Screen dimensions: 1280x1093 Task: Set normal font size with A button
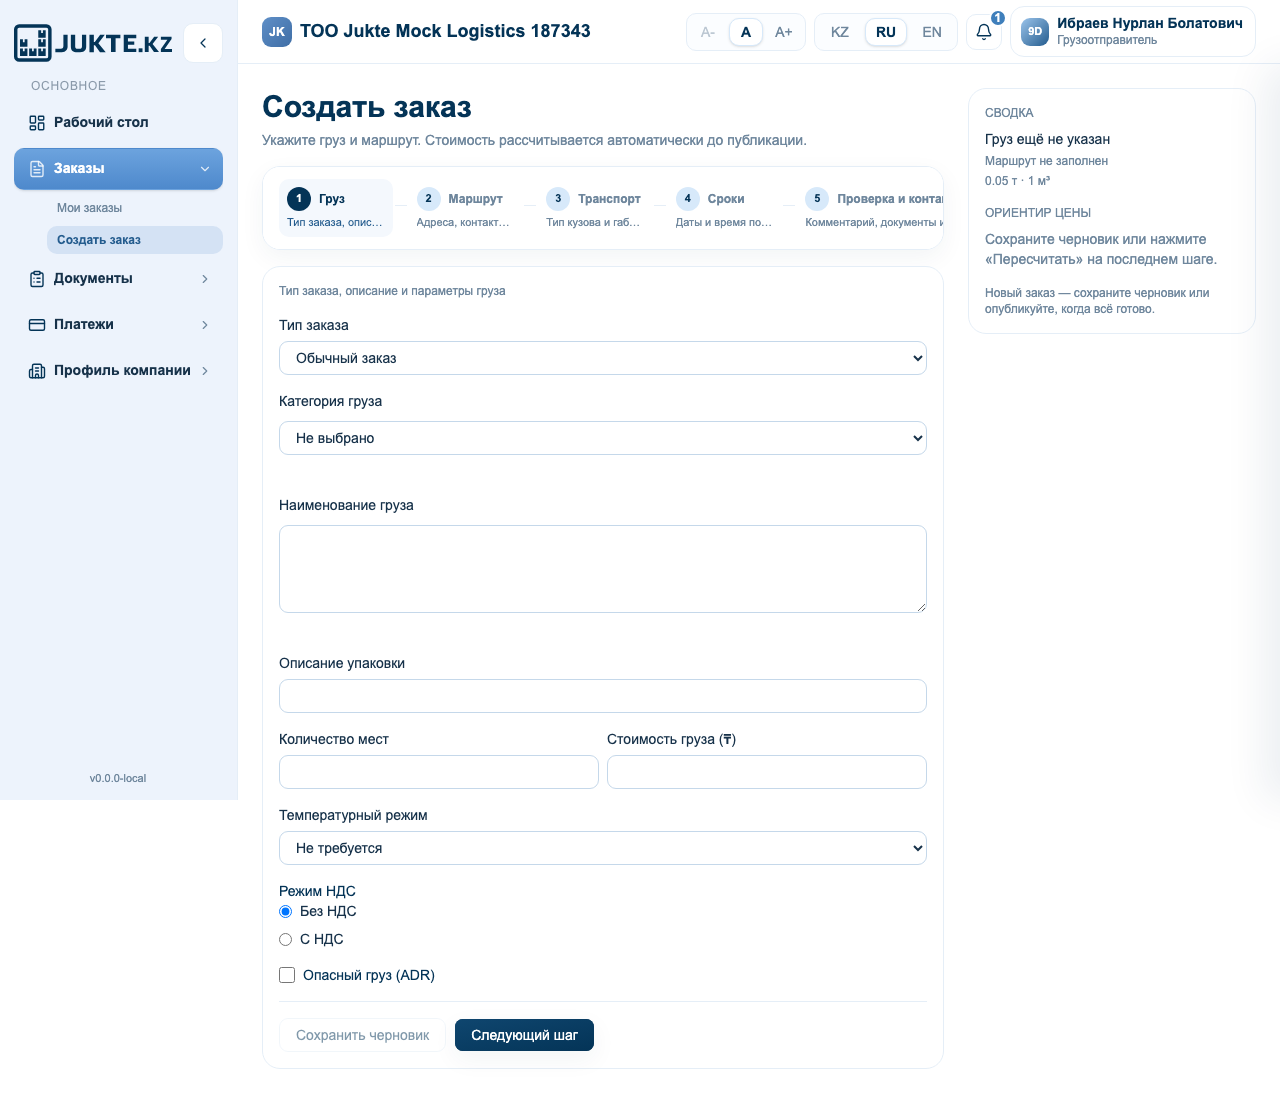(x=746, y=32)
